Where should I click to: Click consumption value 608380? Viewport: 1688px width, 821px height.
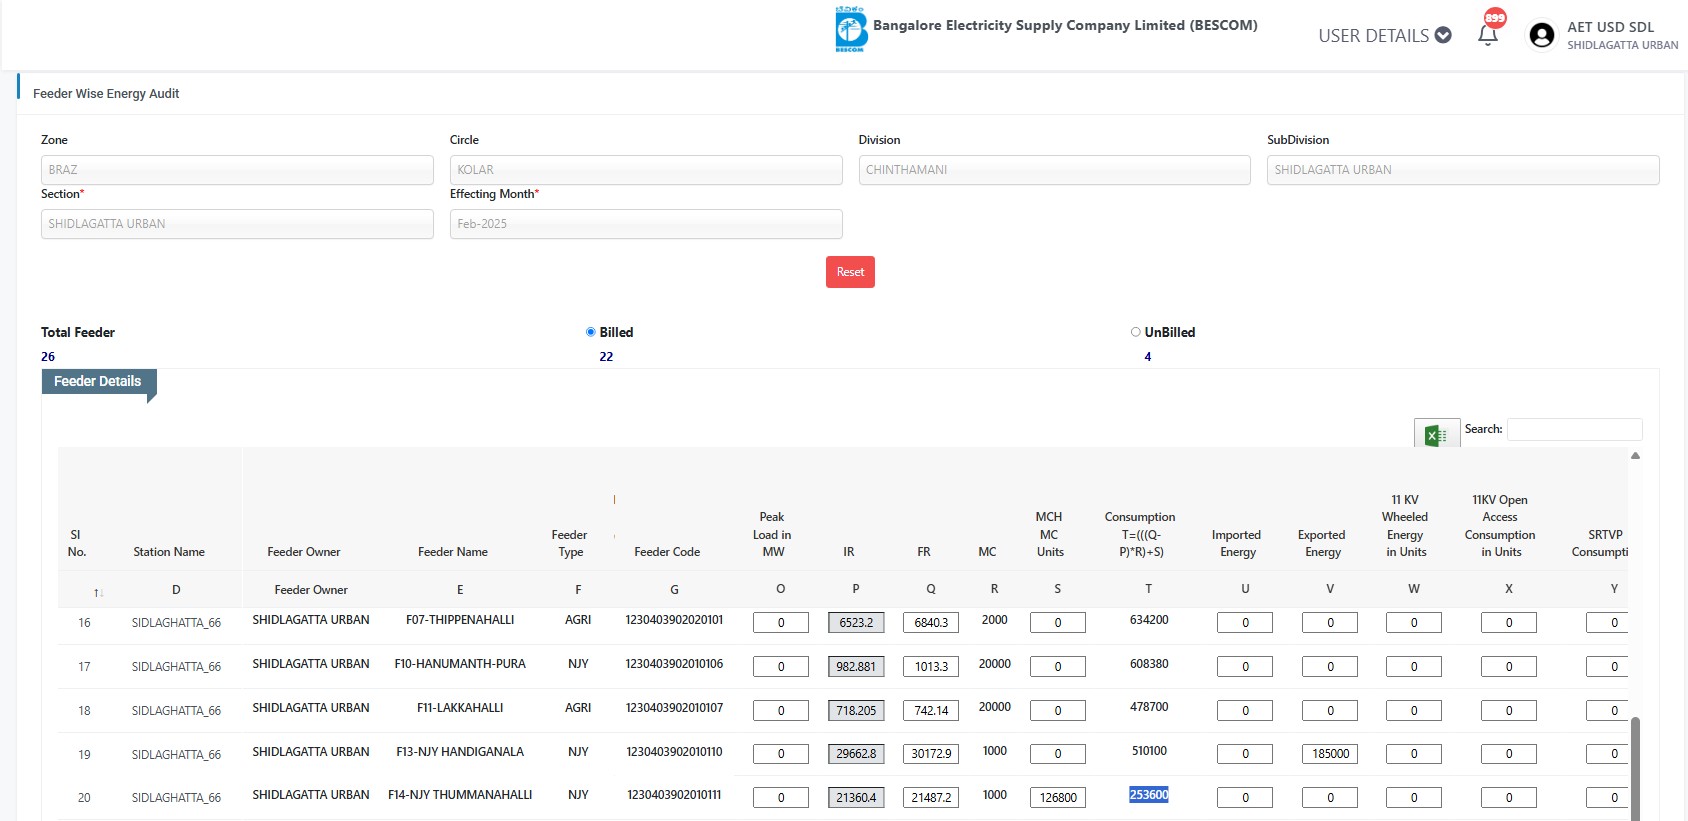[1149, 664]
